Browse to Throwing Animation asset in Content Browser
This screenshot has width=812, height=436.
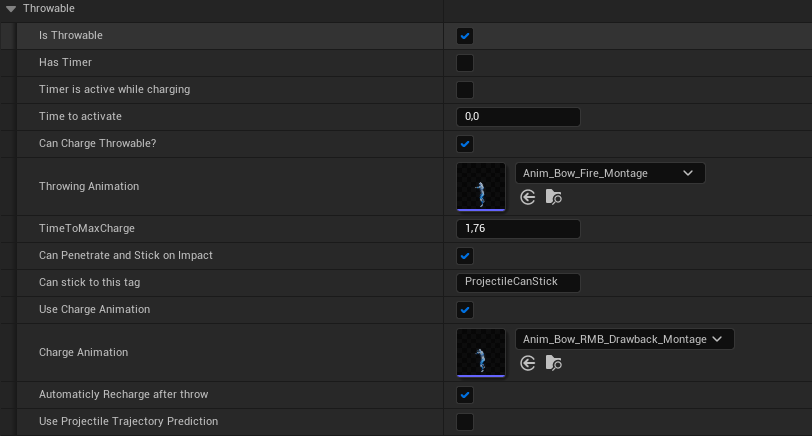[x=554, y=198]
